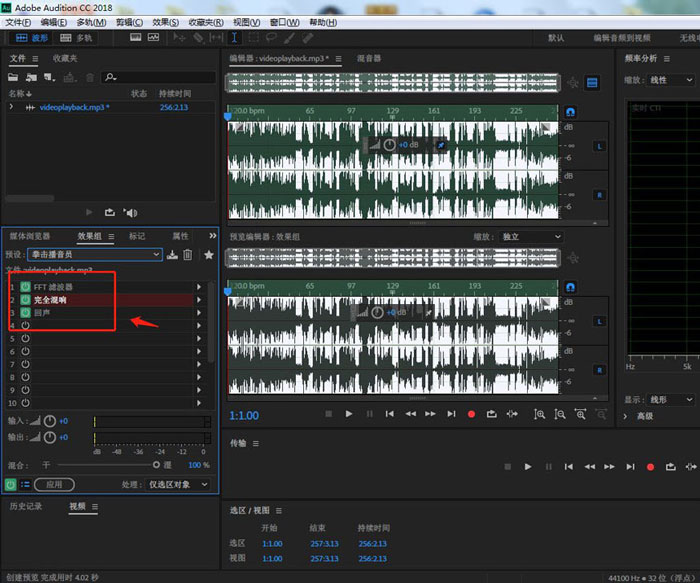The height and width of the screenshot is (583, 700).
Task: Open the 效果(S) menu
Action: coord(166,22)
